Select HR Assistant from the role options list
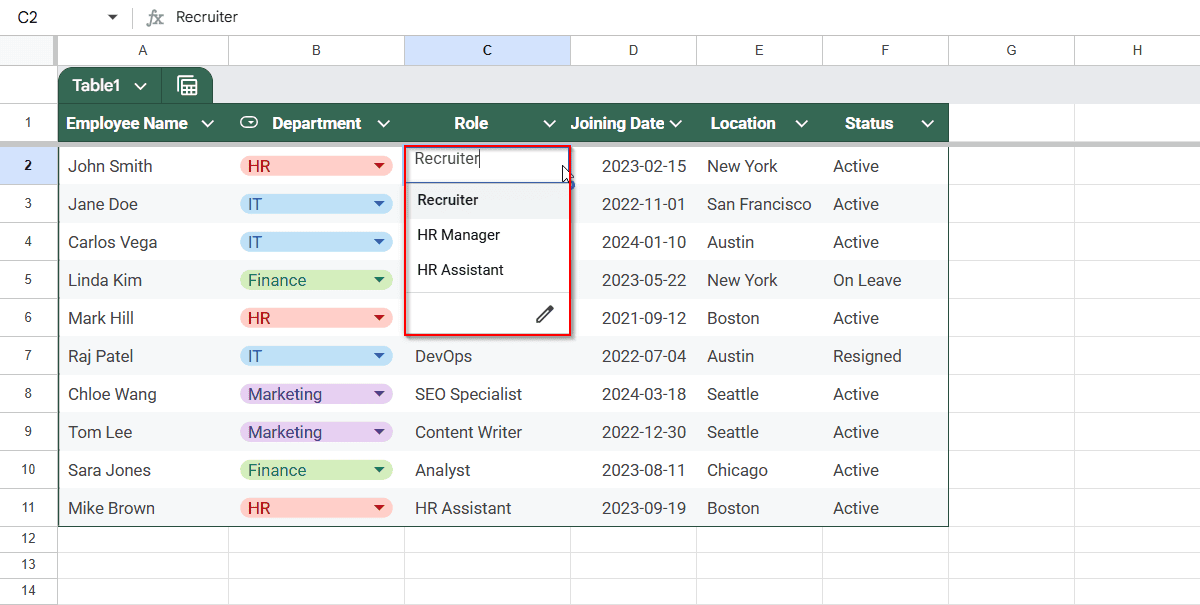This screenshot has width=1200, height=605. coord(488,270)
